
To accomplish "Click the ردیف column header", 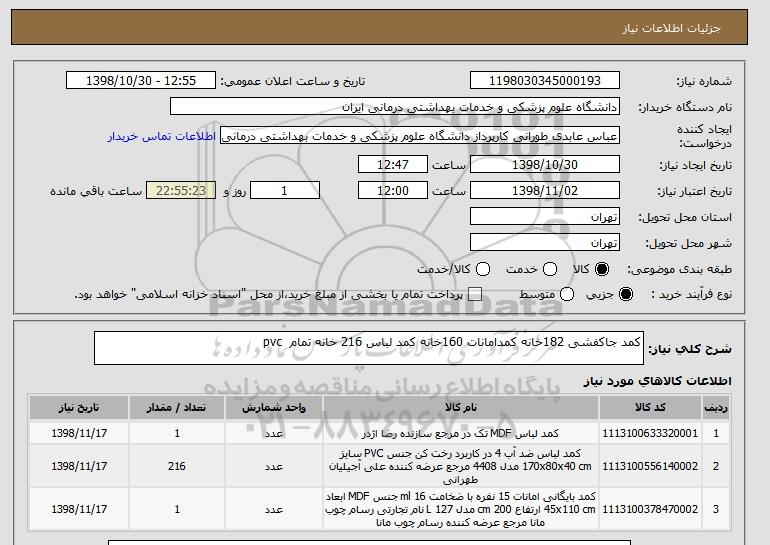I will click(716, 408).
